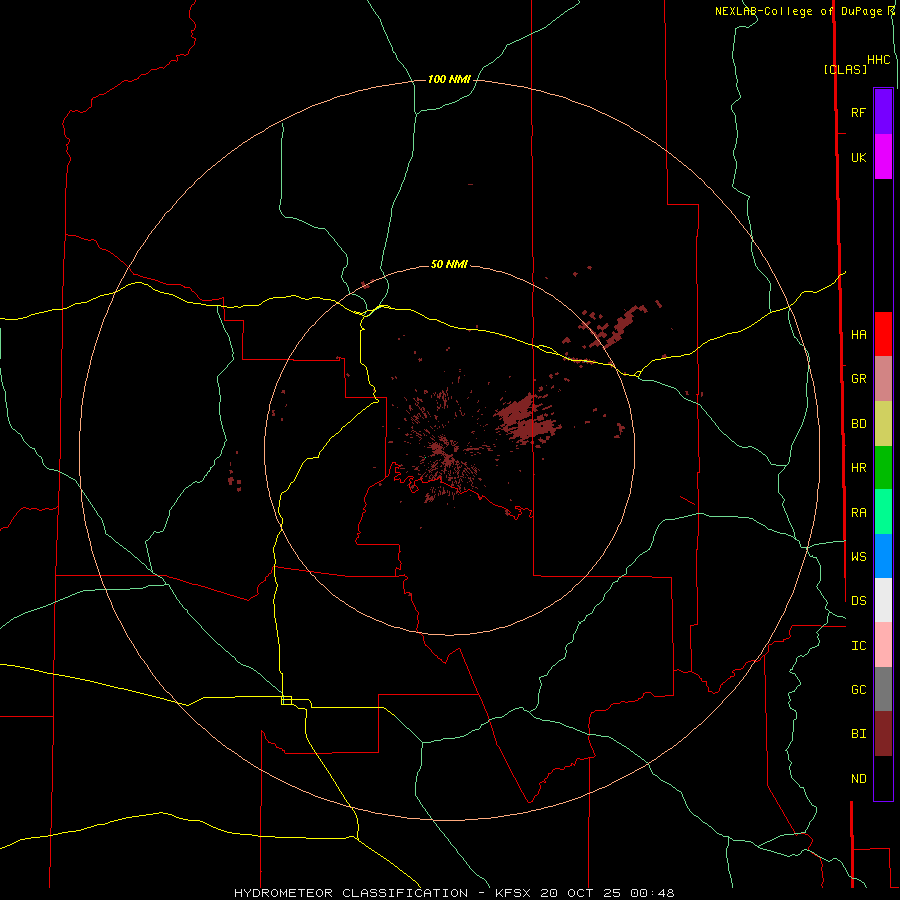Click the "100 NMI" range ring label
Viewport: 900px width, 900px height.
click(x=449, y=79)
